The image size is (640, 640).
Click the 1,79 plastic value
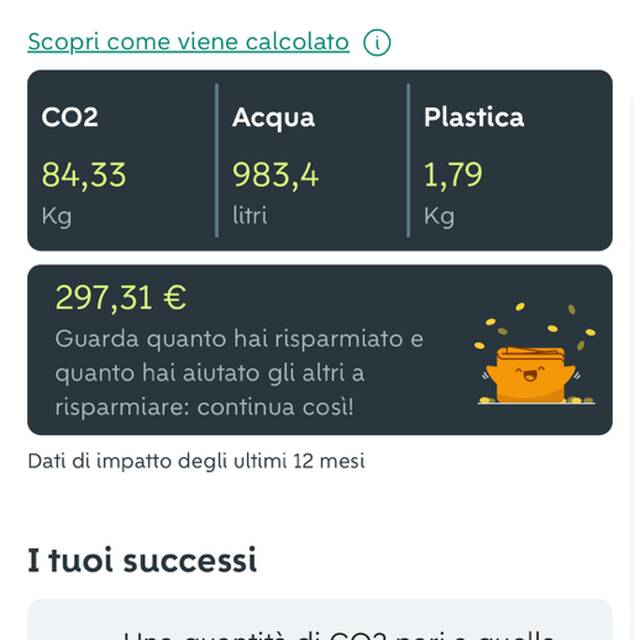(453, 175)
